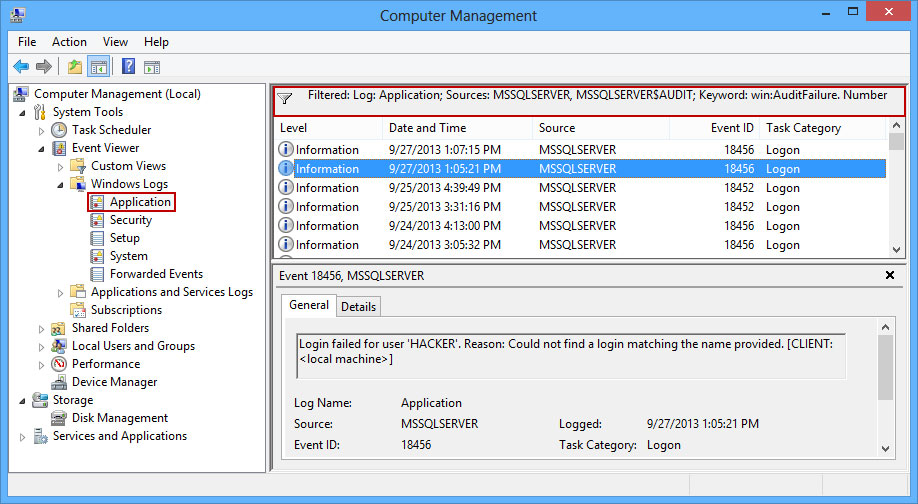Collapse the Event Viewer node

[x=41, y=149]
